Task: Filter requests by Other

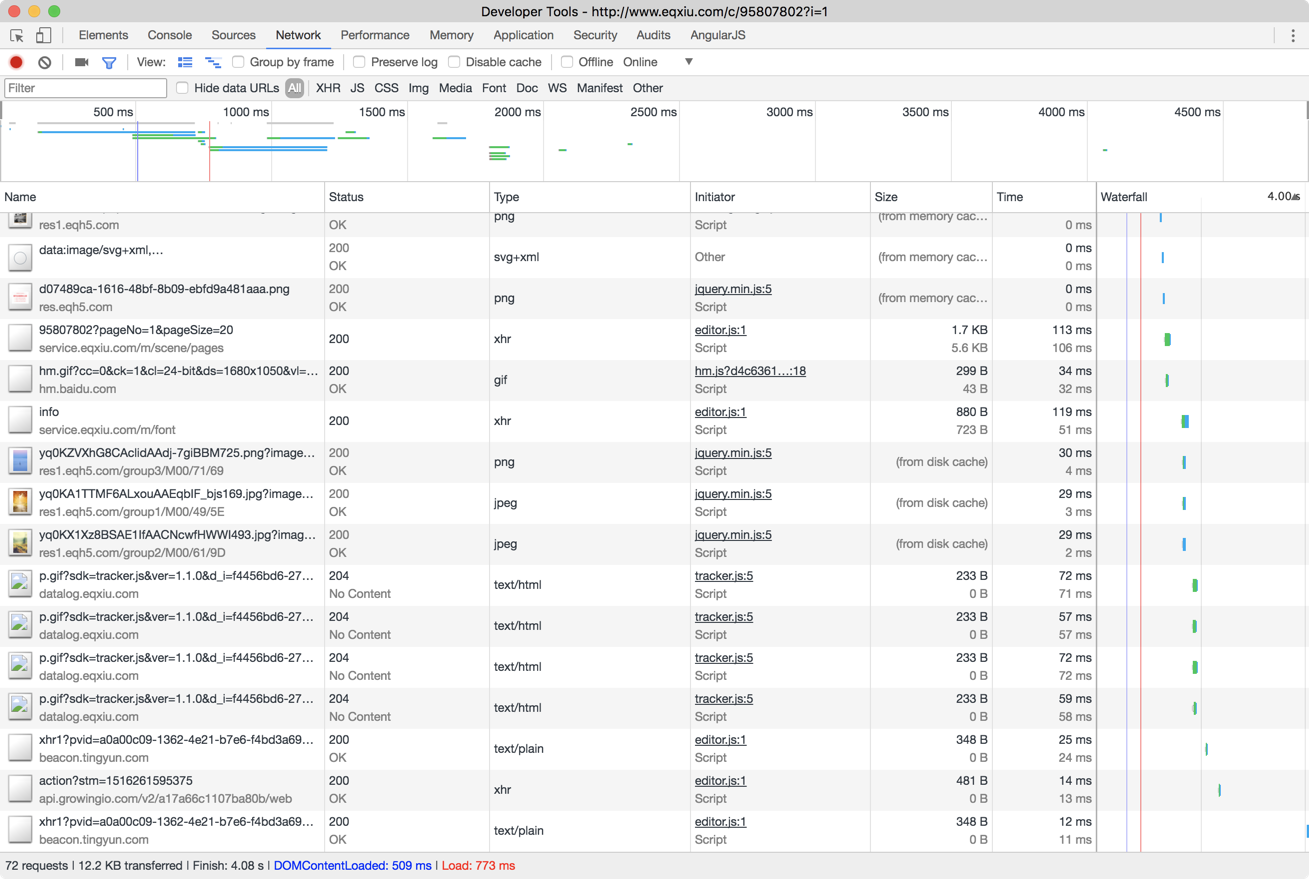Action: point(648,88)
